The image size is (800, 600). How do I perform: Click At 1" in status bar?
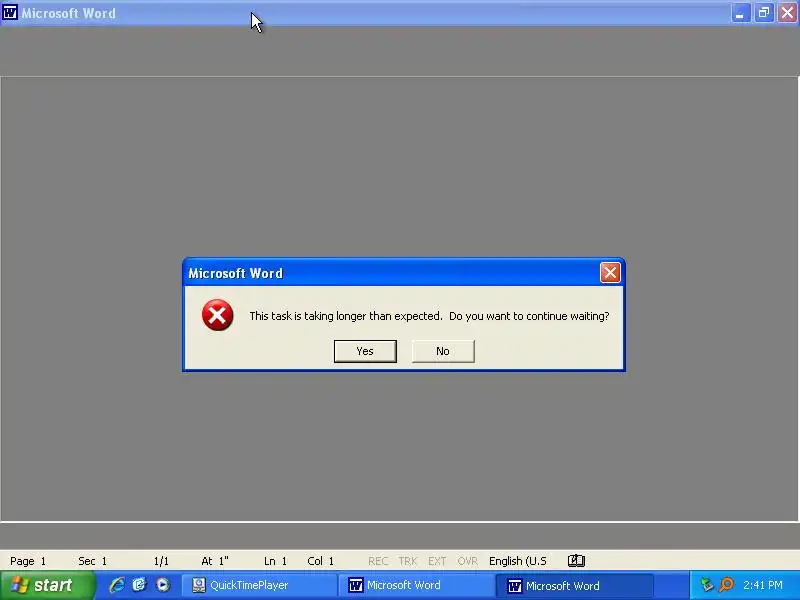[x=215, y=561]
